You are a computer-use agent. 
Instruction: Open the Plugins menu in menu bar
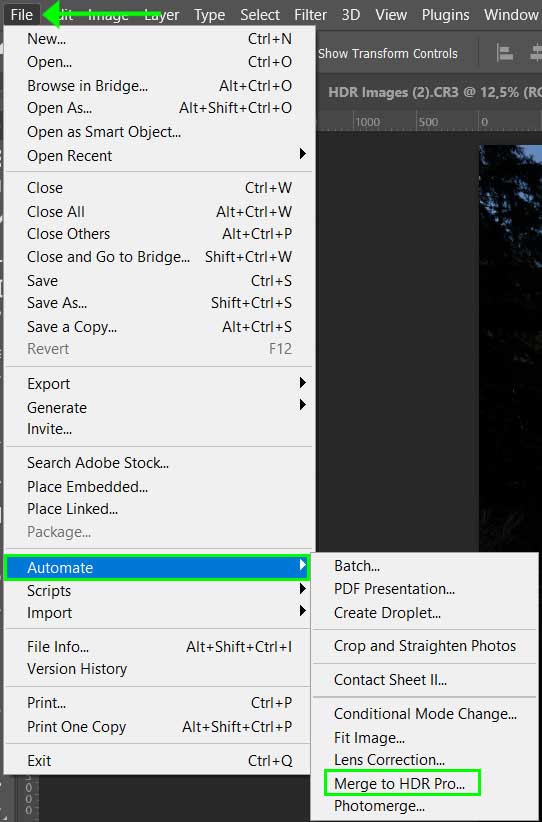(x=445, y=15)
